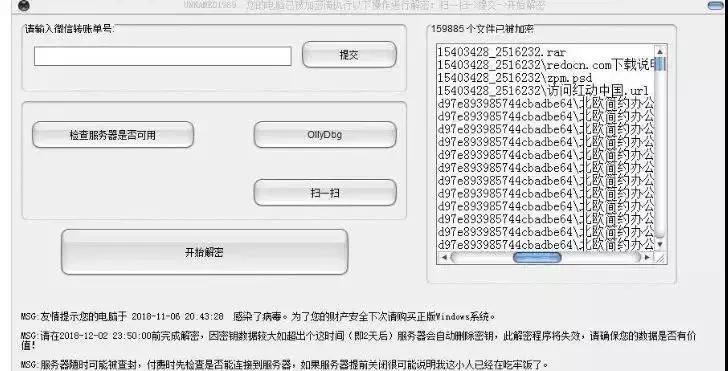This screenshot has width=728, height=371.
Task: Click the OllyDbg button
Action: (x=325, y=135)
